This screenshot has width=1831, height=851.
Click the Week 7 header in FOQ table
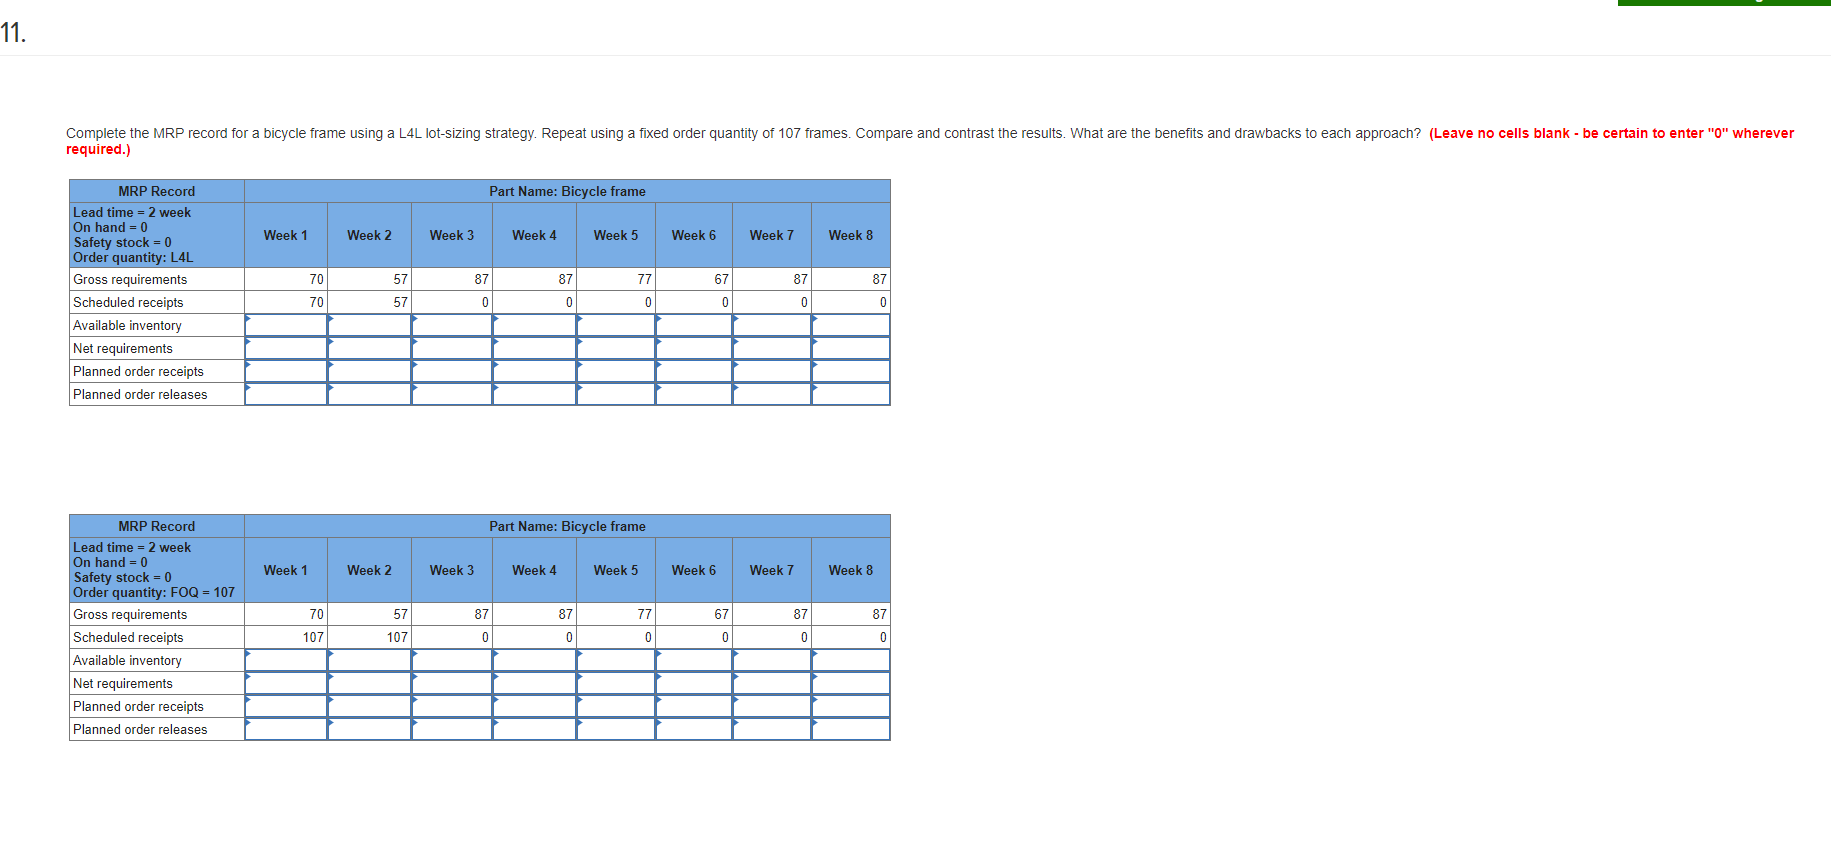click(x=772, y=570)
